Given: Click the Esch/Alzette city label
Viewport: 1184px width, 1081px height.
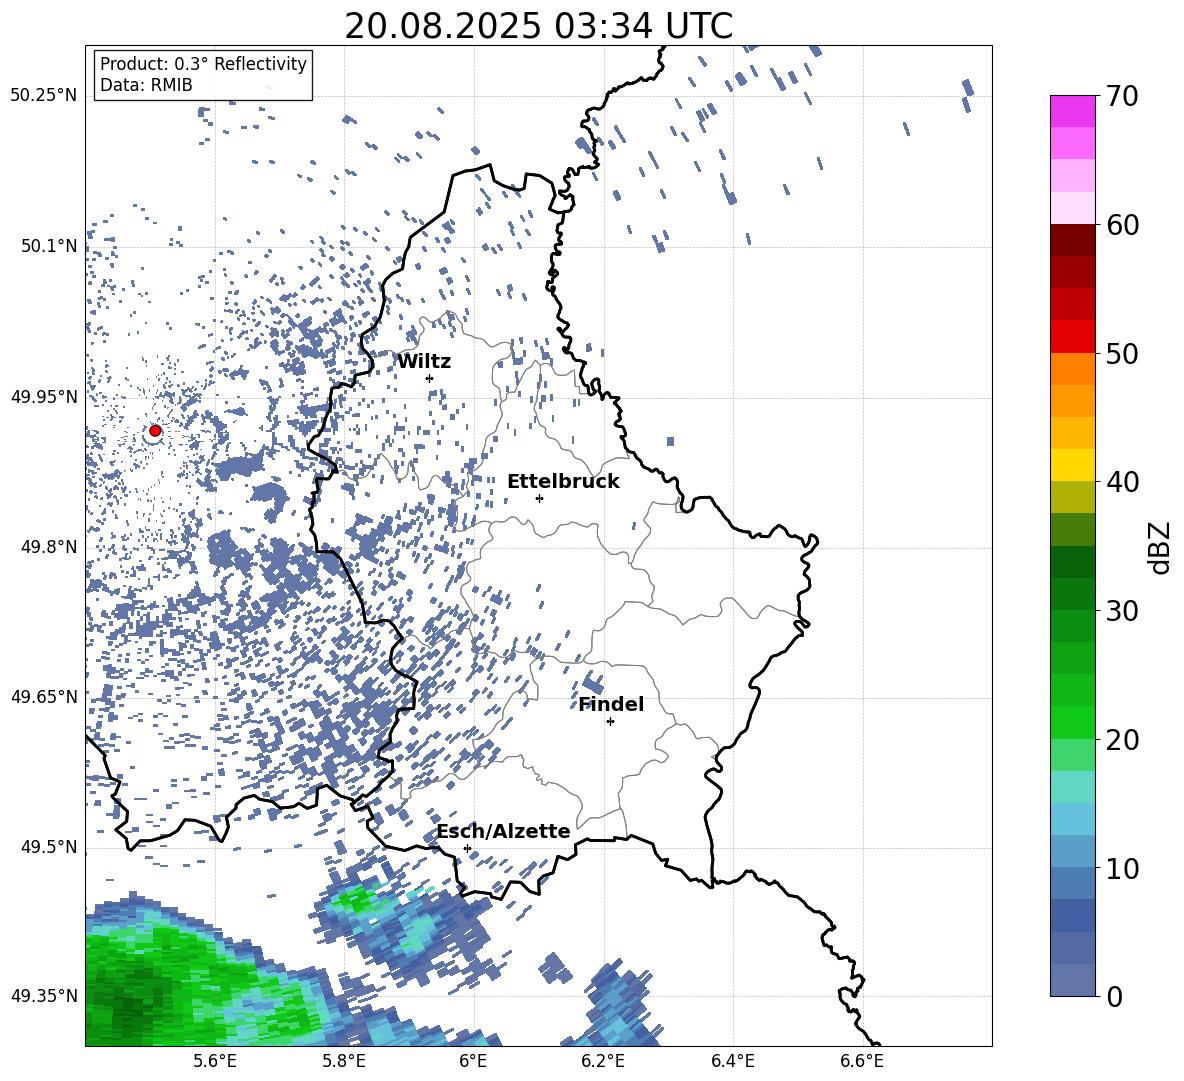Looking at the screenshot, I should [504, 831].
